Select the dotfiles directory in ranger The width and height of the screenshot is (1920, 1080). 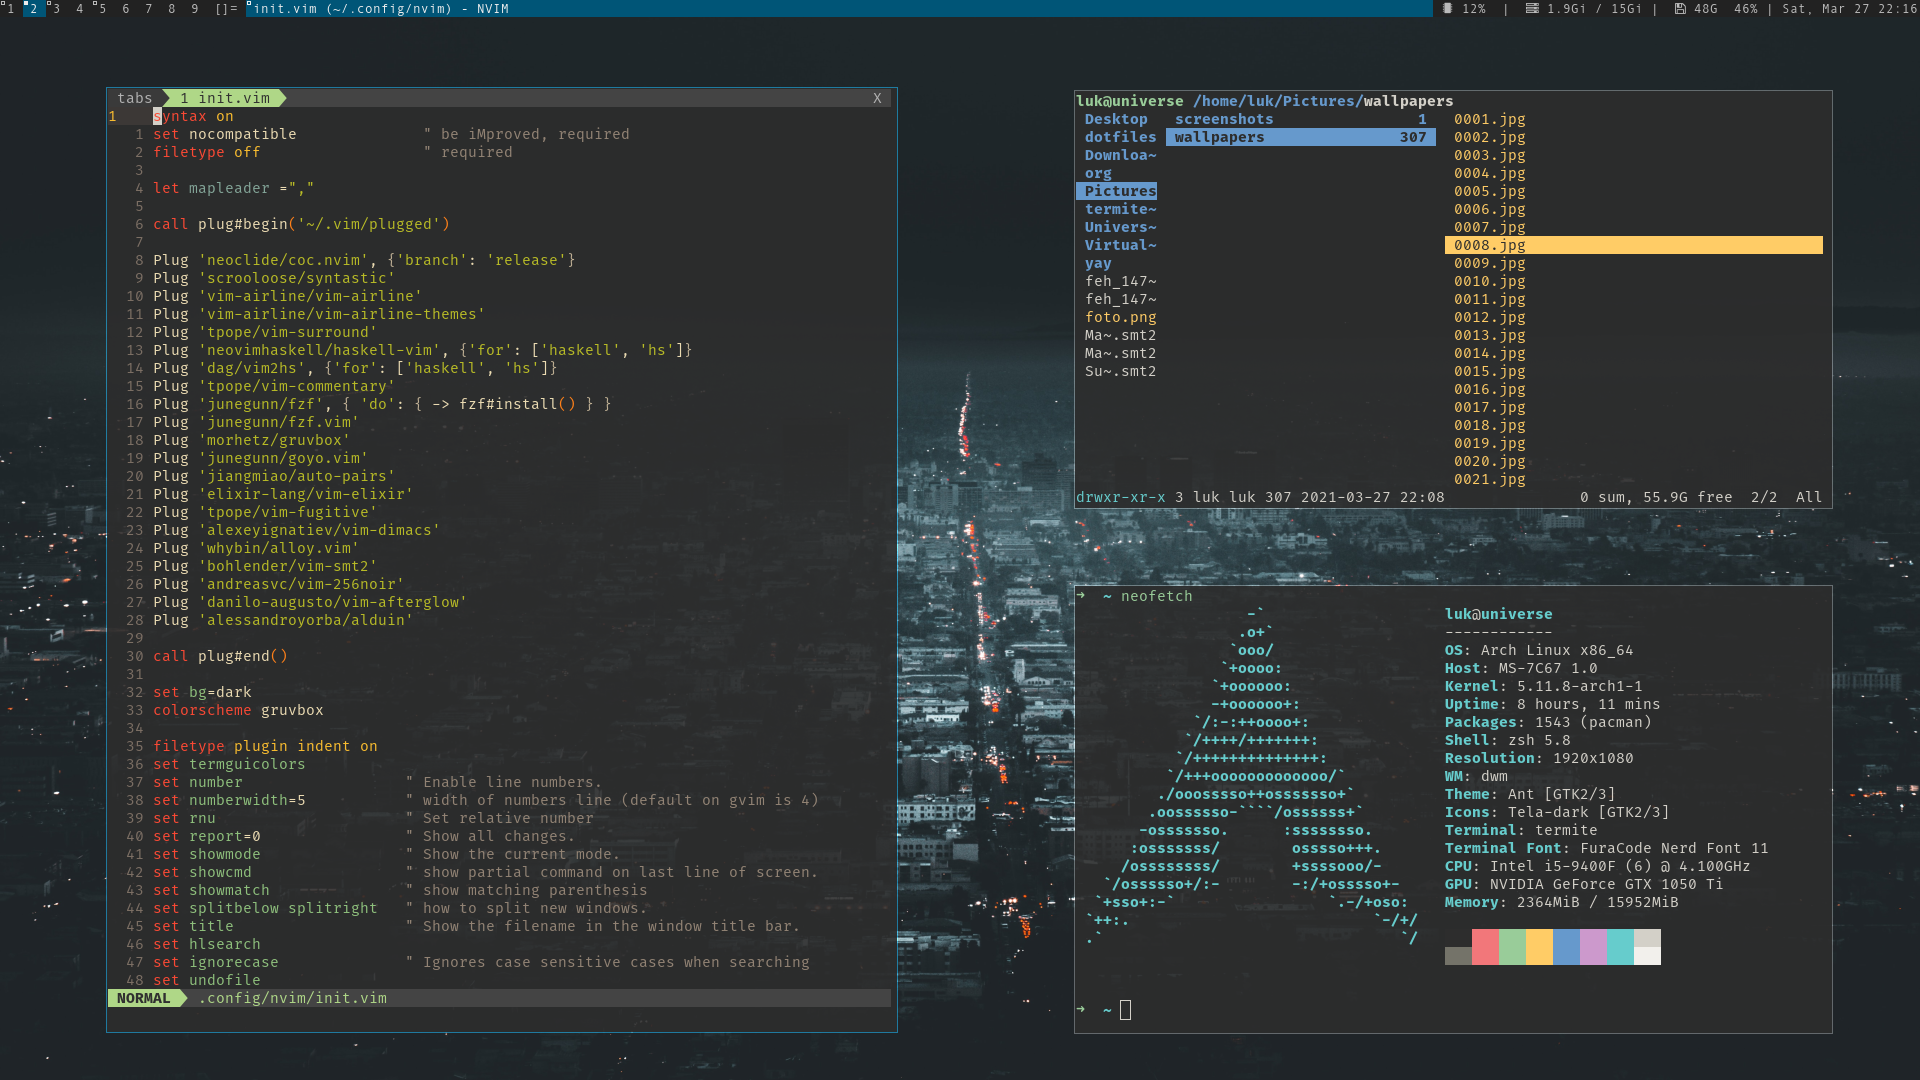pyautogui.click(x=1120, y=137)
